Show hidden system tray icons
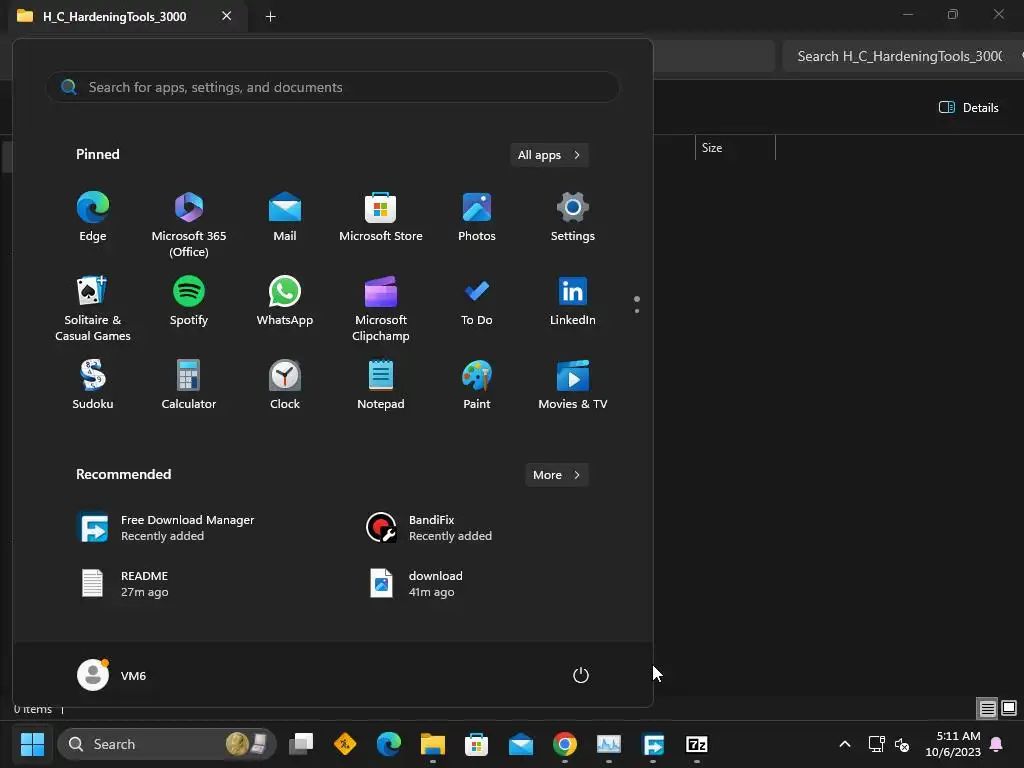Image resolution: width=1024 pixels, height=768 pixels. pos(844,744)
